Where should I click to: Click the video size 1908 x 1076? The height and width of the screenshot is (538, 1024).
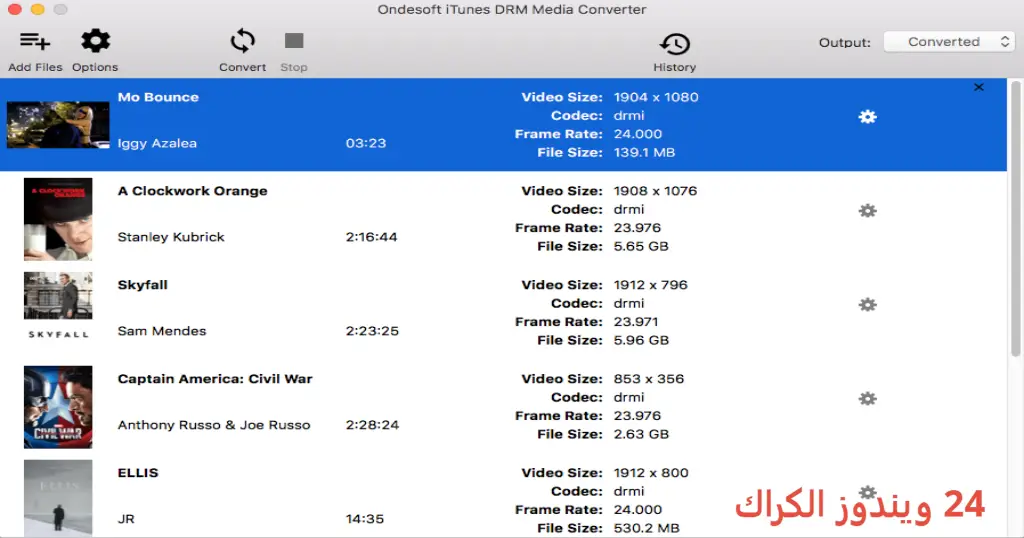[655, 191]
